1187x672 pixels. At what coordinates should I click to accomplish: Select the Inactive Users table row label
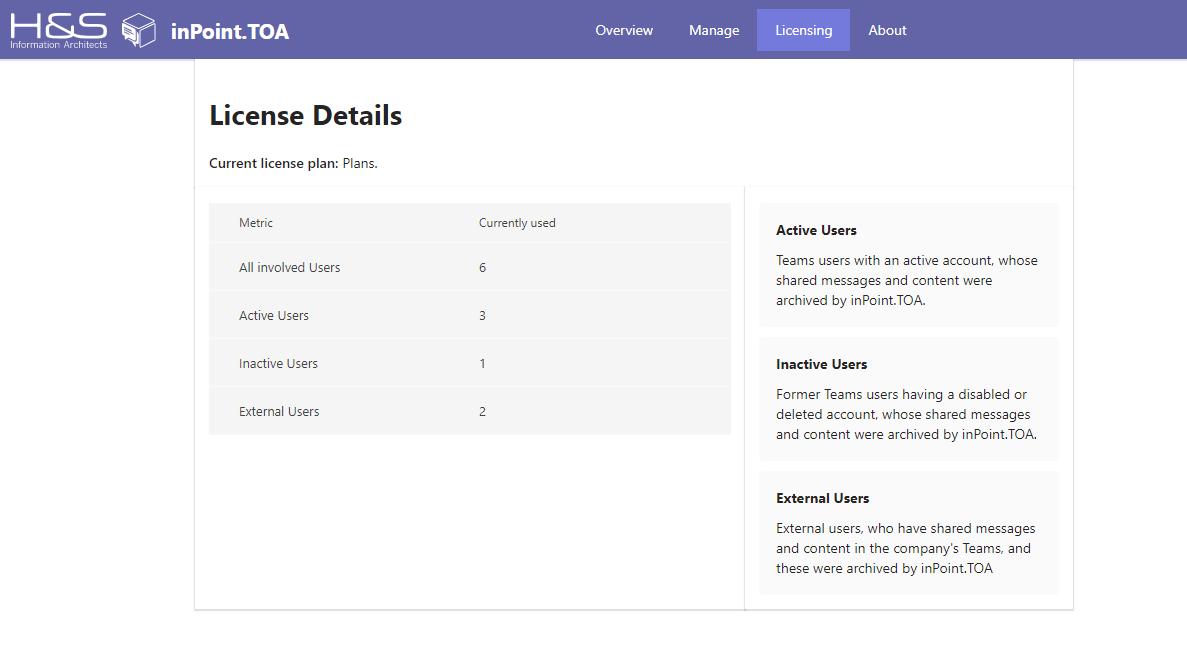pos(279,363)
